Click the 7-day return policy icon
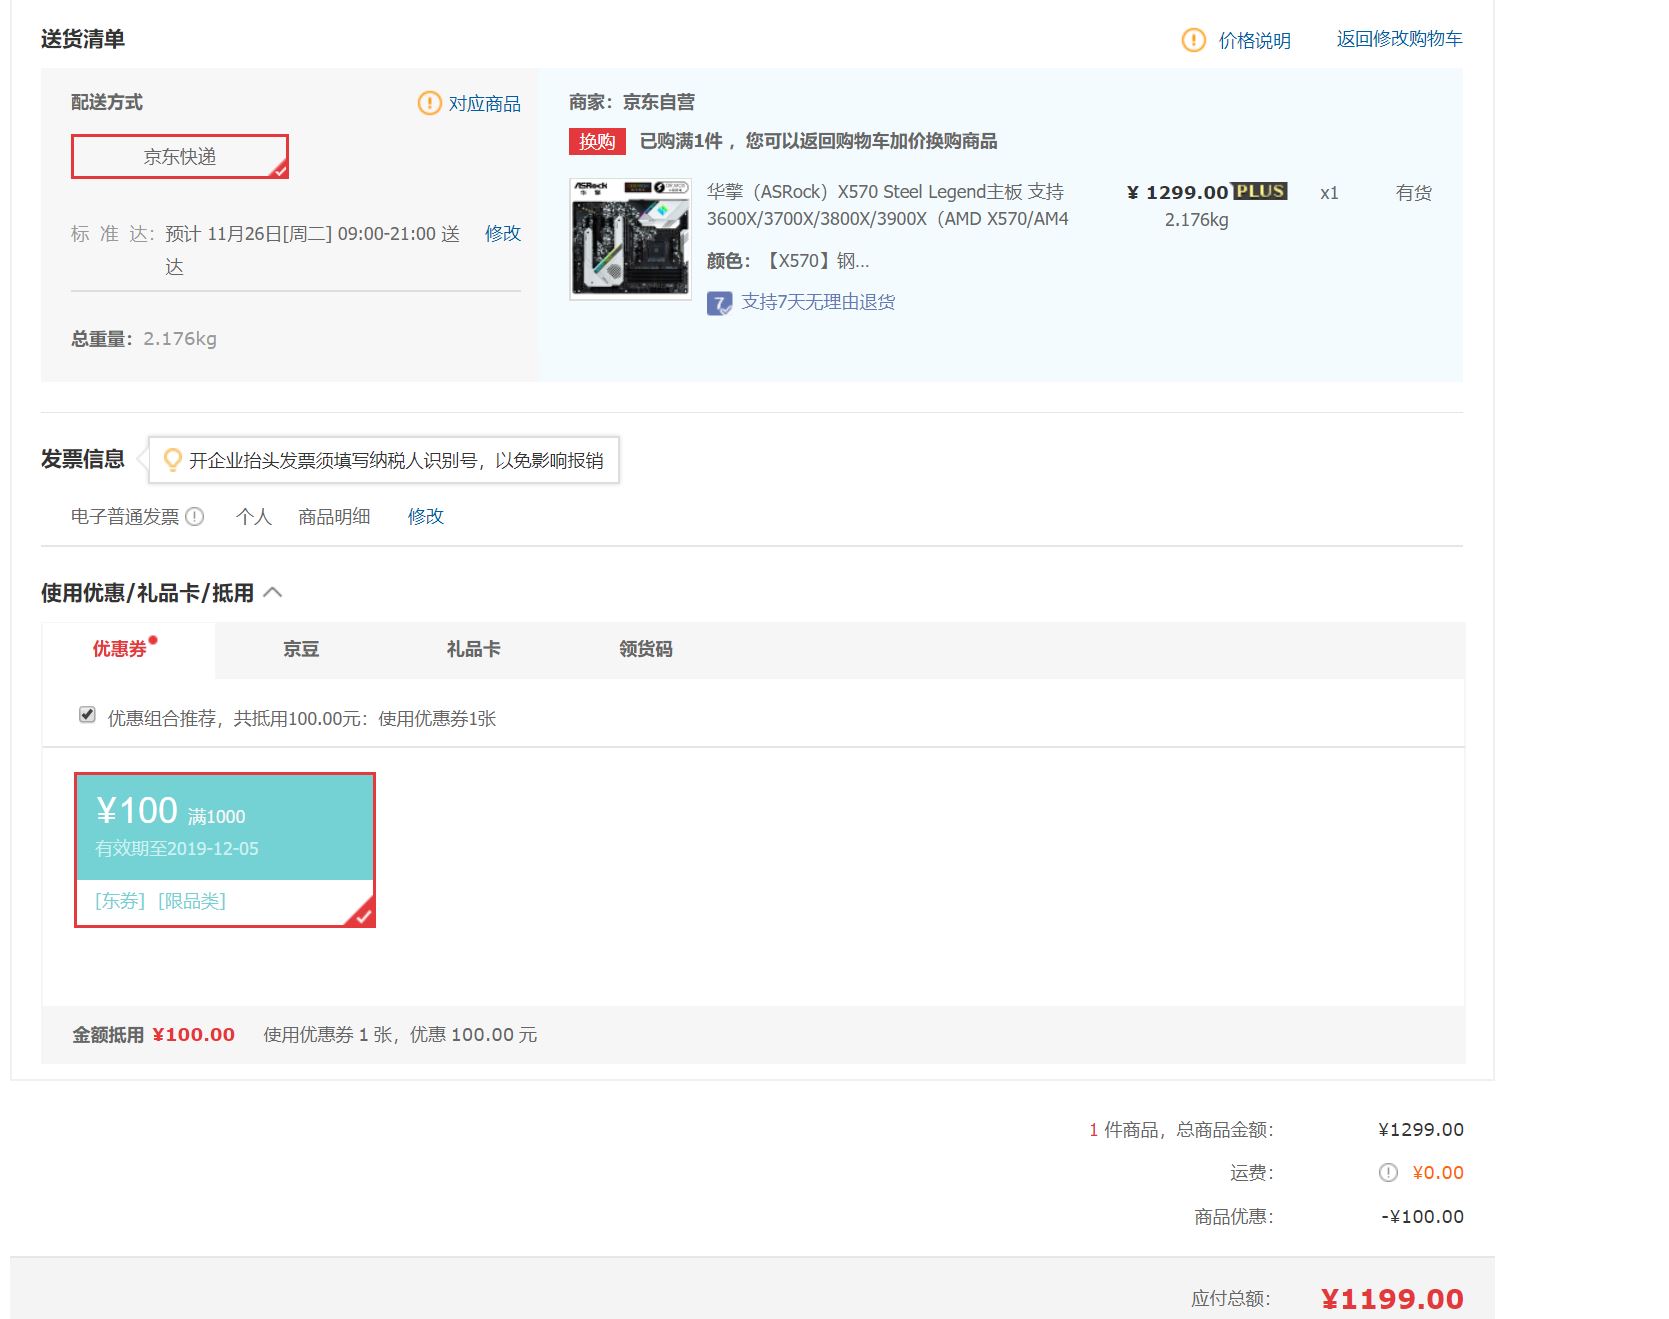The image size is (1669, 1319). pos(719,303)
